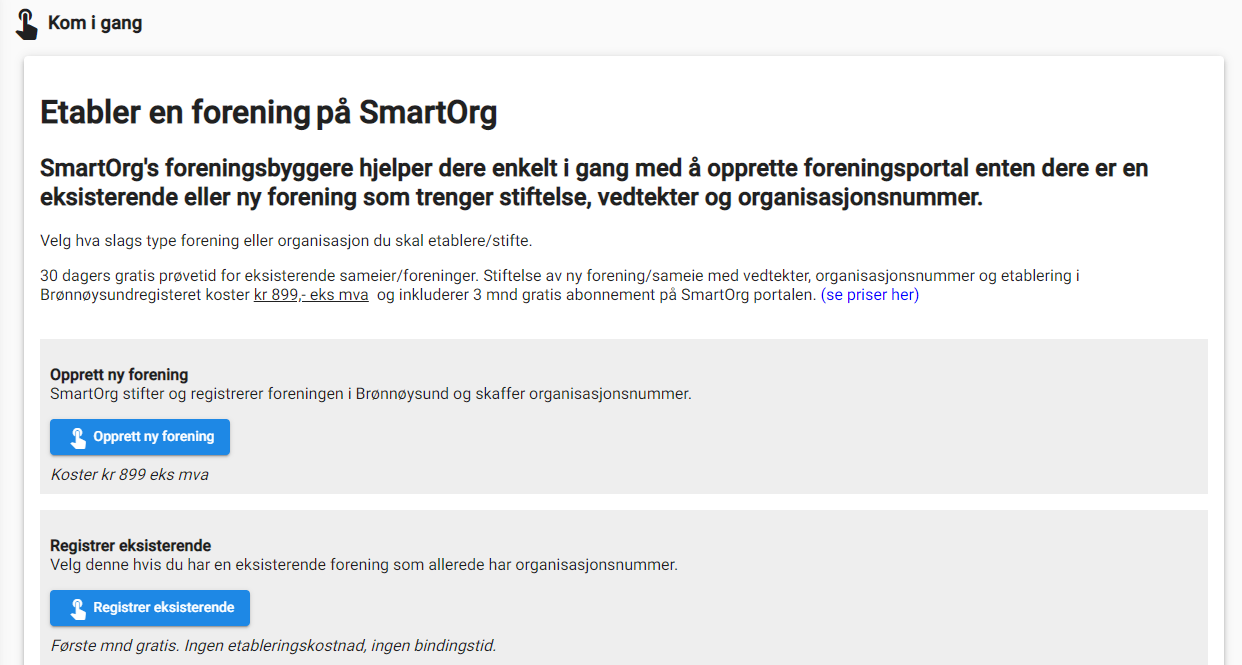Click the hand icon in Registrer eksisterende button
This screenshot has height=665, width=1242.
(x=77, y=609)
